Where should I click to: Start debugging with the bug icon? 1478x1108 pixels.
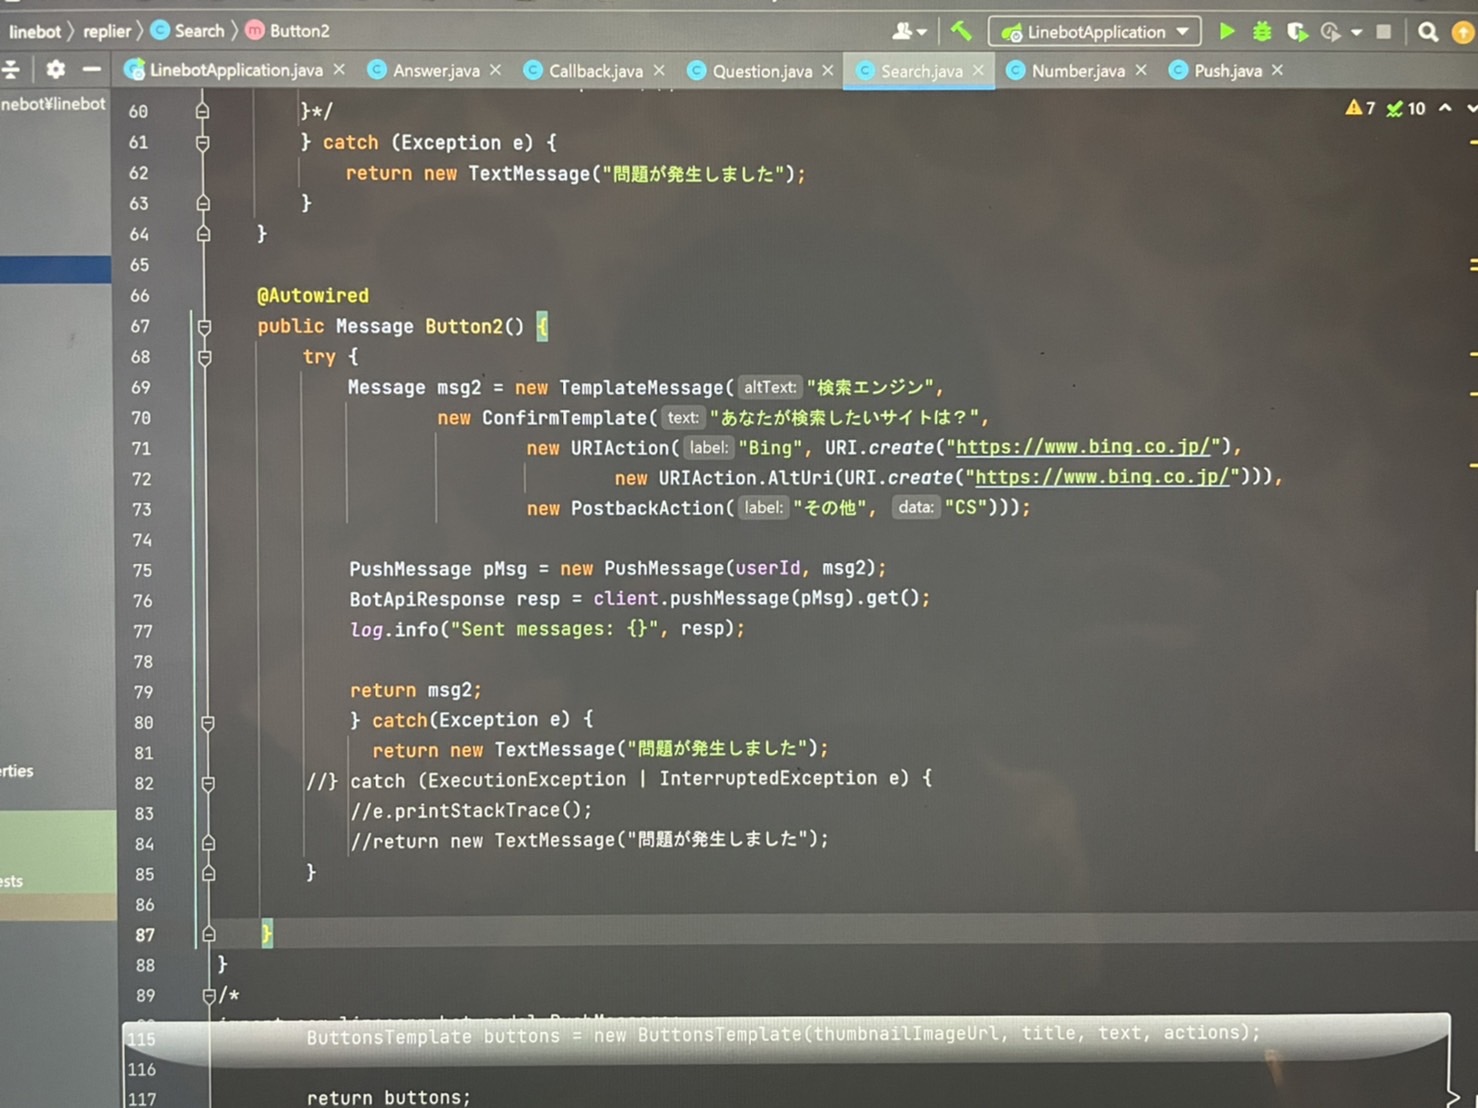coord(1262,32)
